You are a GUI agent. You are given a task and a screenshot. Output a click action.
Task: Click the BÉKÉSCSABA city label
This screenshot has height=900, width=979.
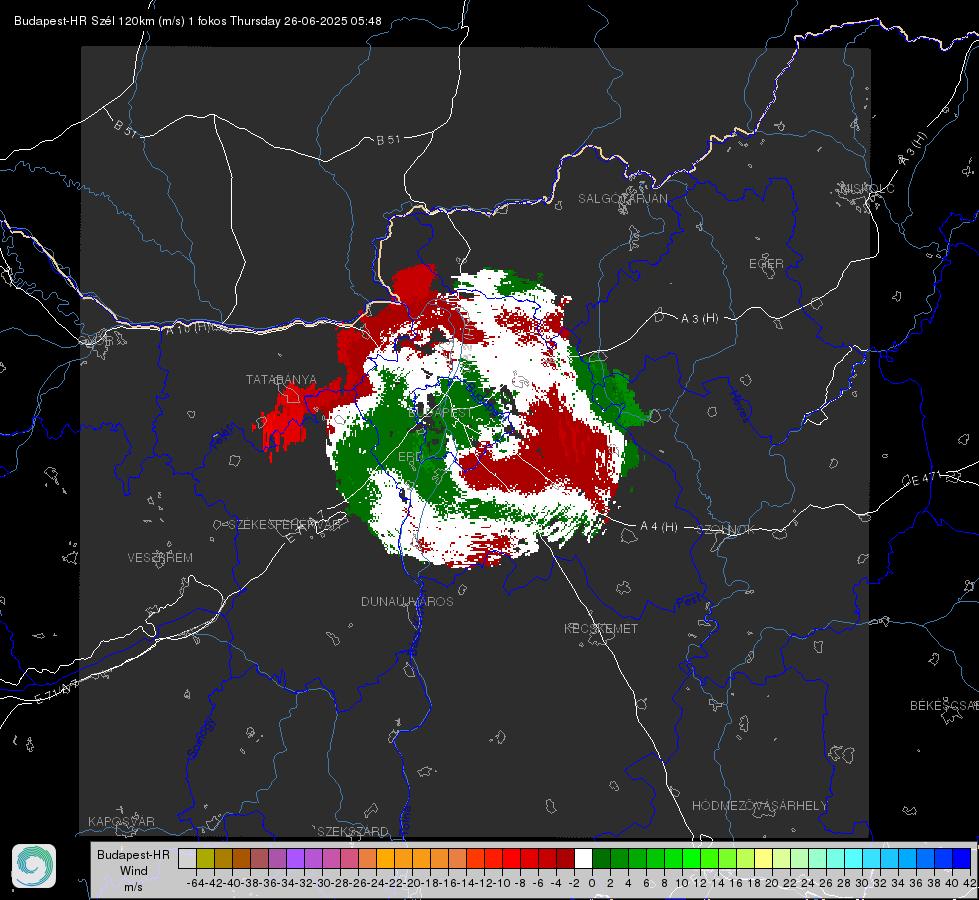point(944,706)
